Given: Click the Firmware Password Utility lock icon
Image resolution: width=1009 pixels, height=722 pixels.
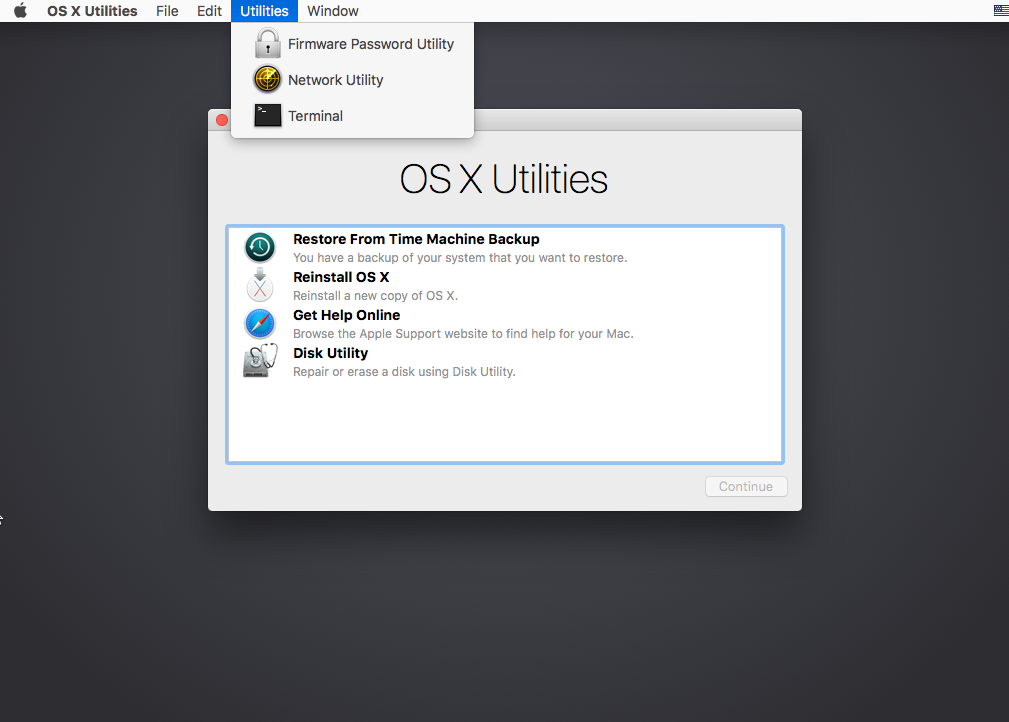Looking at the screenshot, I should (x=268, y=44).
